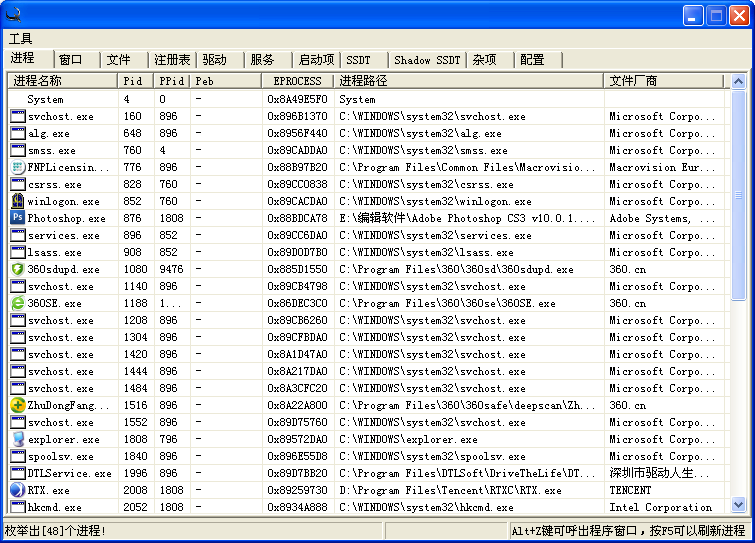755x543 pixels.
Task: Click the winlogon.exe process icon
Action: (18, 201)
